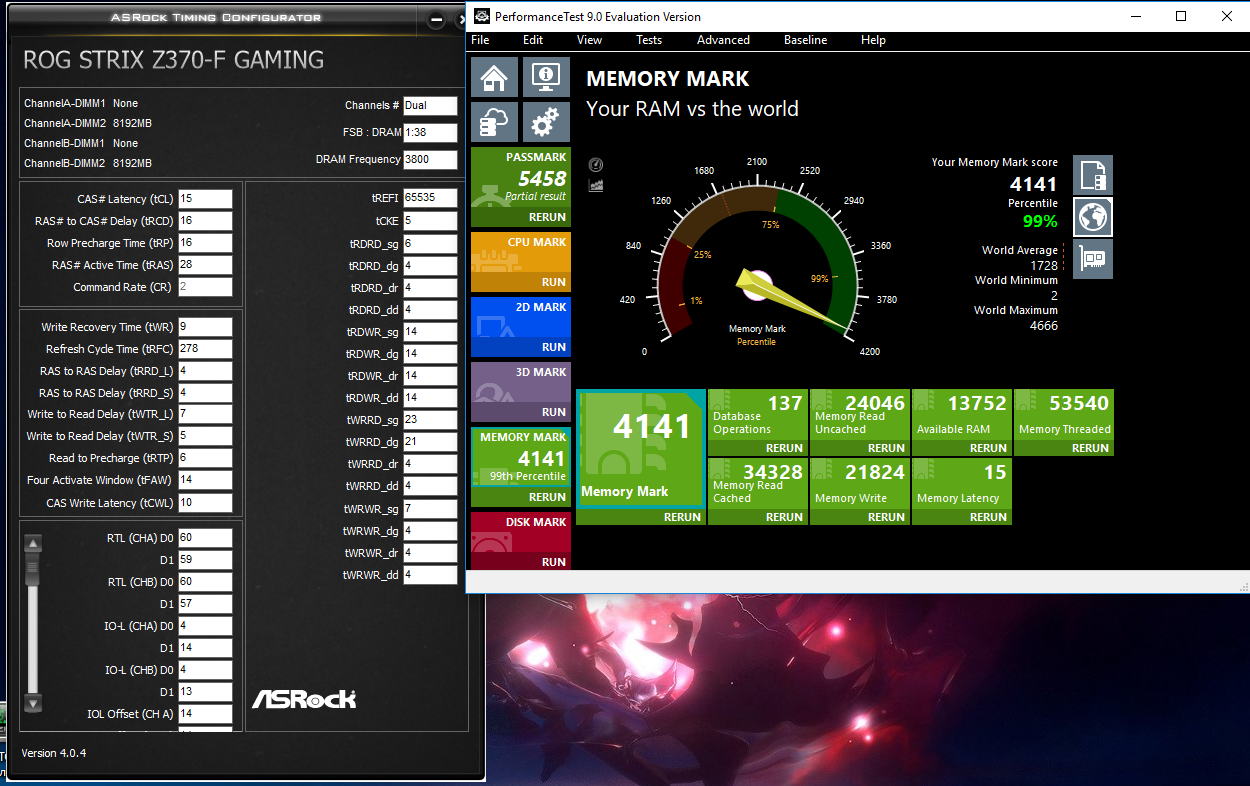Image resolution: width=1250 pixels, height=786 pixels.
Task: Click the Version 4.0.4 label
Action: tap(54, 753)
